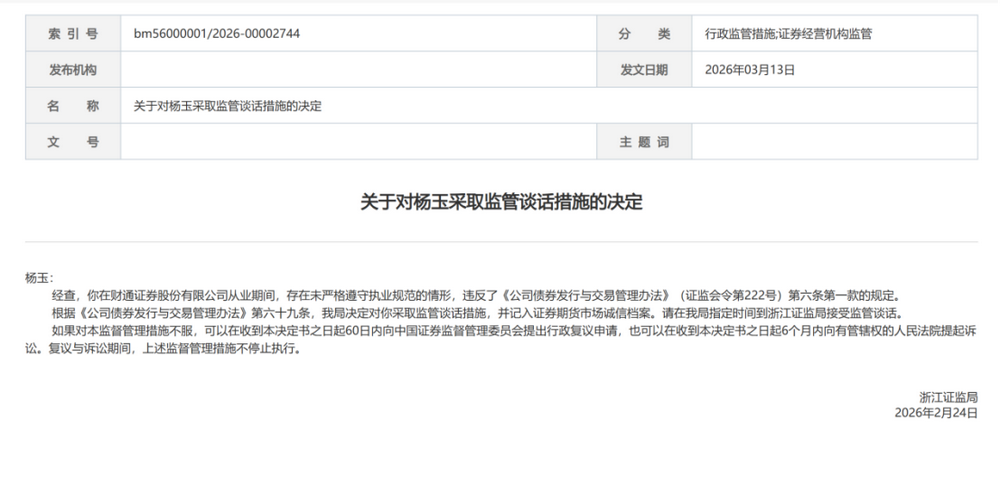Screen dimensions: 1000x481
Task: Click the empty 文号 value cell
Action: (358, 142)
